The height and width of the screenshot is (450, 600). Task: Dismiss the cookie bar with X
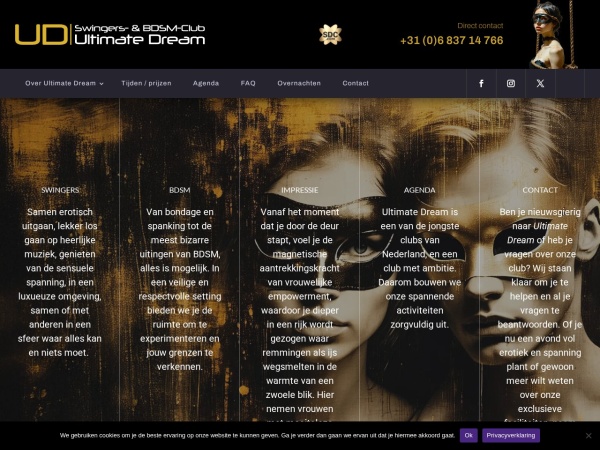pyautogui.click(x=589, y=435)
